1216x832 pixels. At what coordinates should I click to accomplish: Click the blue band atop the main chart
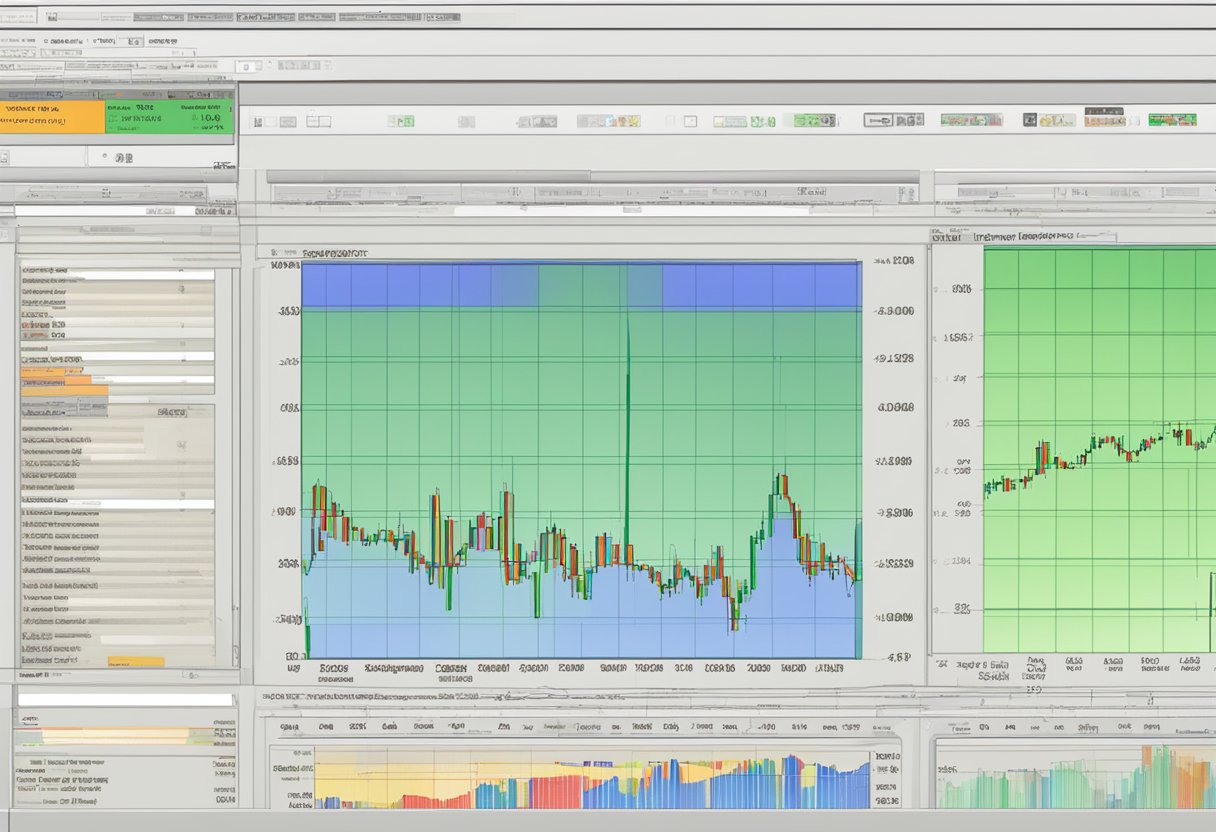point(580,285)
